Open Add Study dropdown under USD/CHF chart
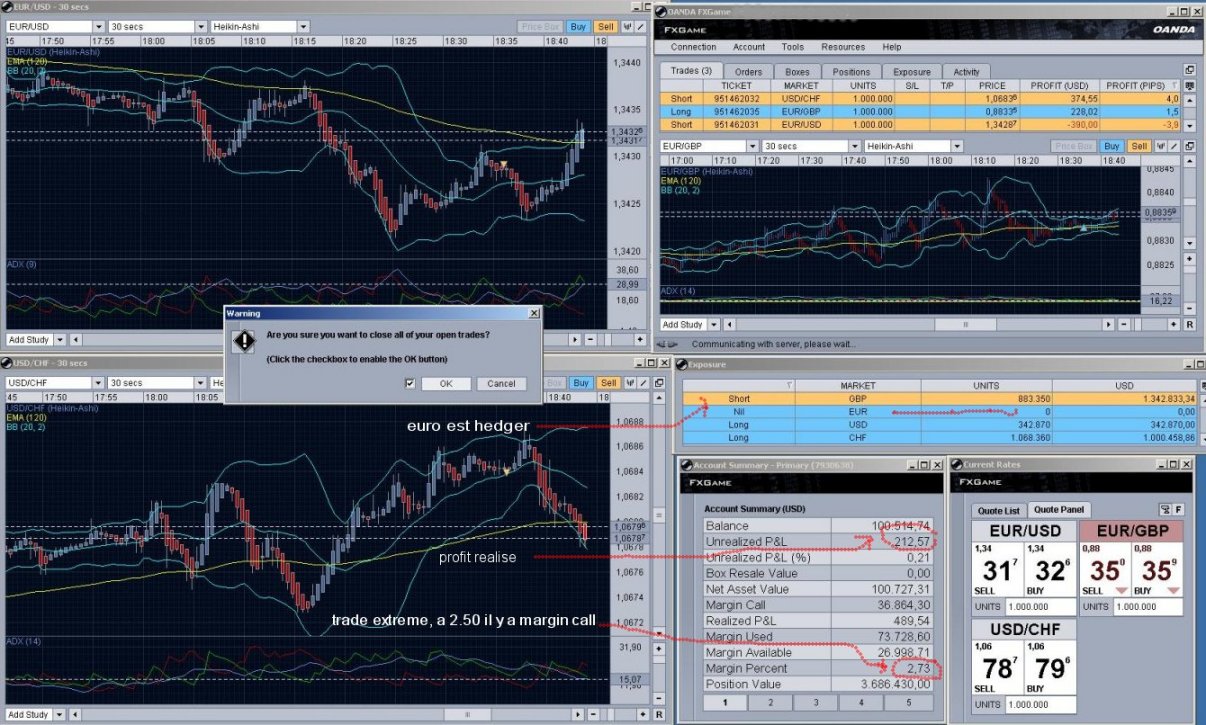 [x=59, y=714]
